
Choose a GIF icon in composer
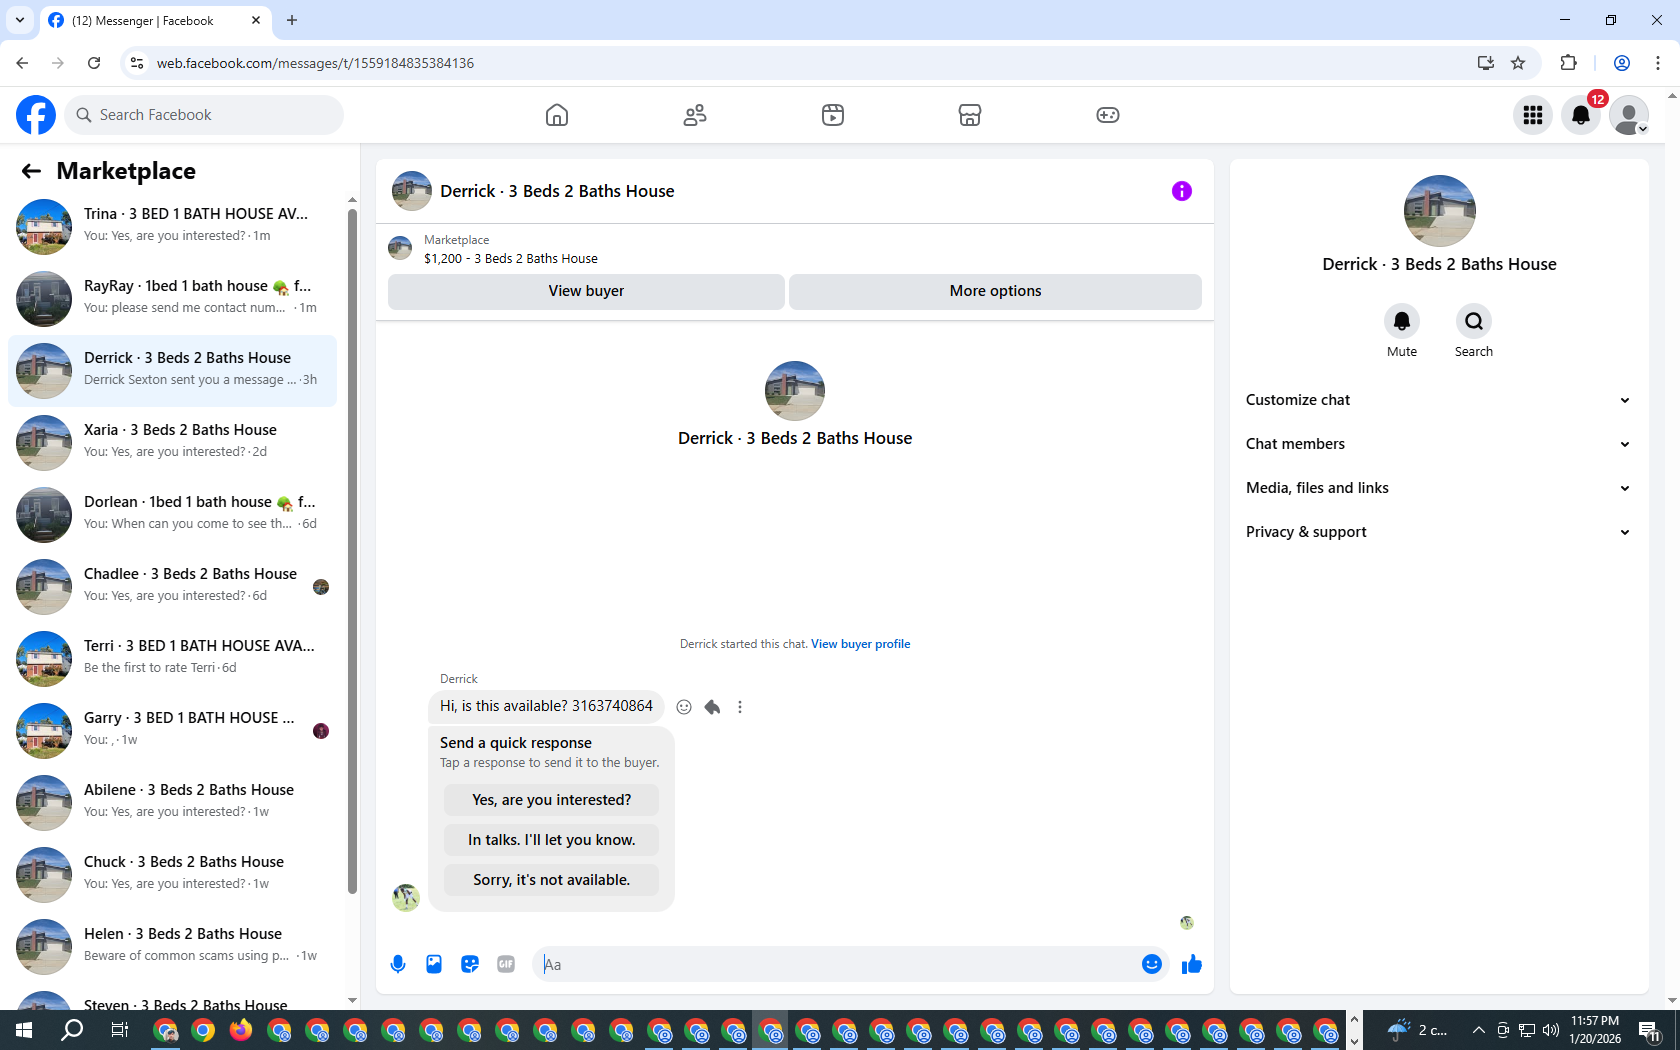pos(506,964)
